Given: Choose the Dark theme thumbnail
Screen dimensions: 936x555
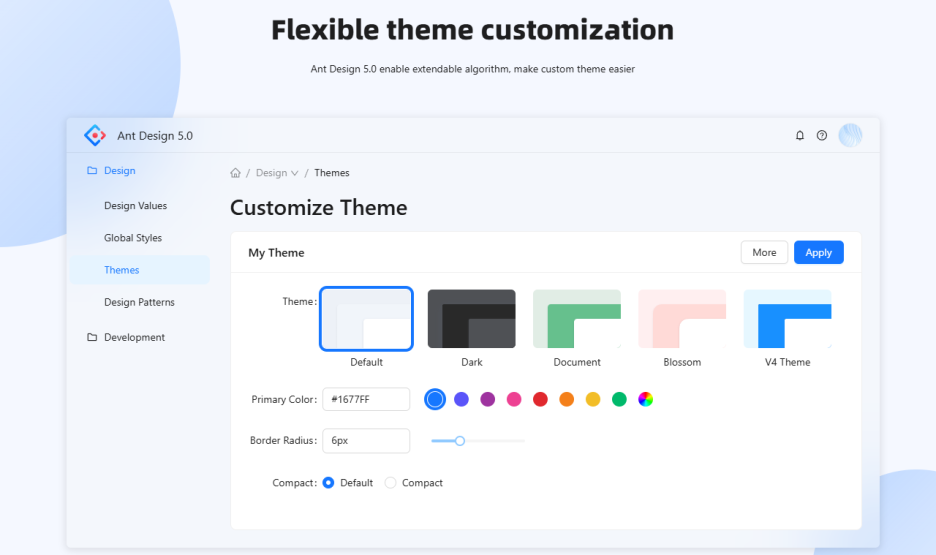Looking at the screenshot, I should 472,319.
